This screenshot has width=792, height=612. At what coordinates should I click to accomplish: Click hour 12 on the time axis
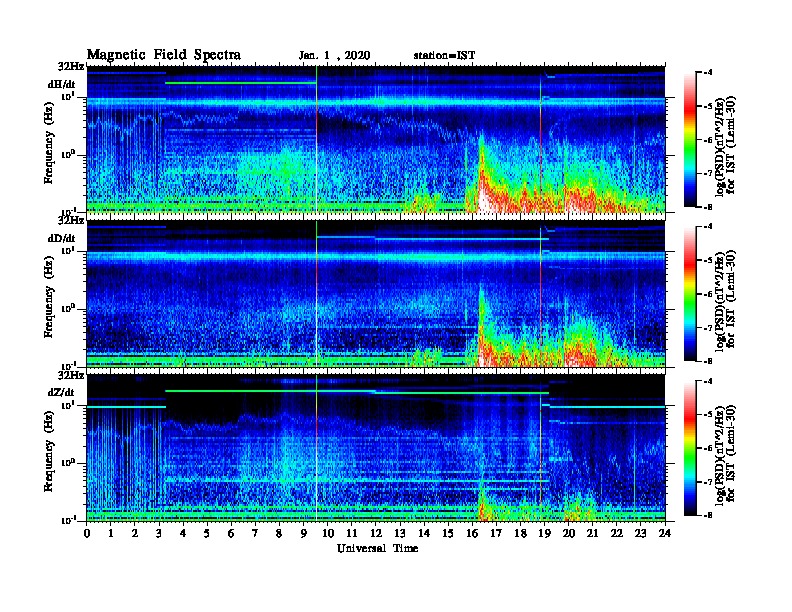(x=376, y=533)
